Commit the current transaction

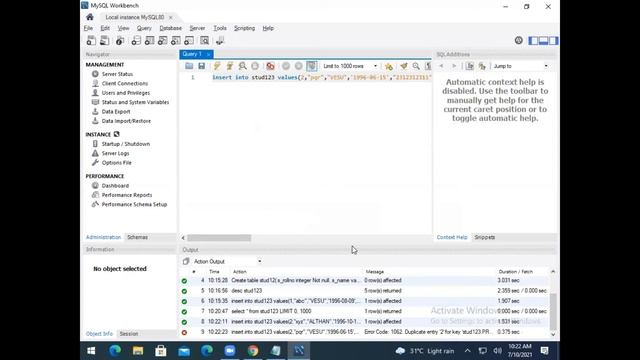286,66
